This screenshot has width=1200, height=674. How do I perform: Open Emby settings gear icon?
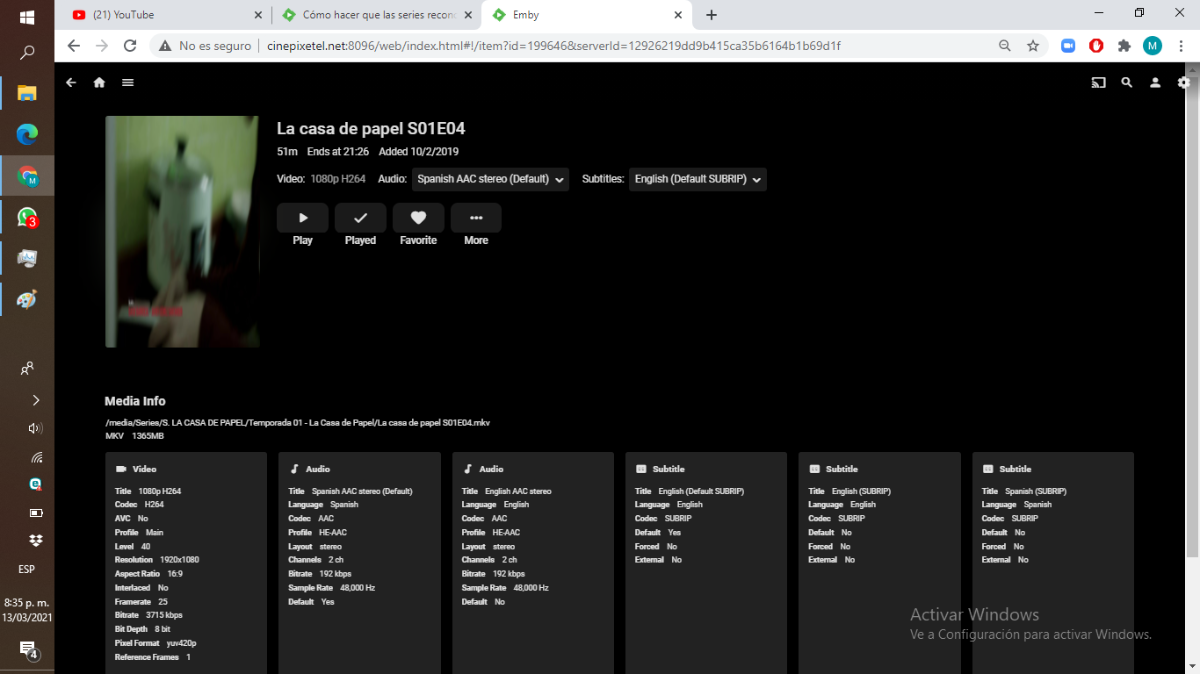click(x=1184, y=83)
